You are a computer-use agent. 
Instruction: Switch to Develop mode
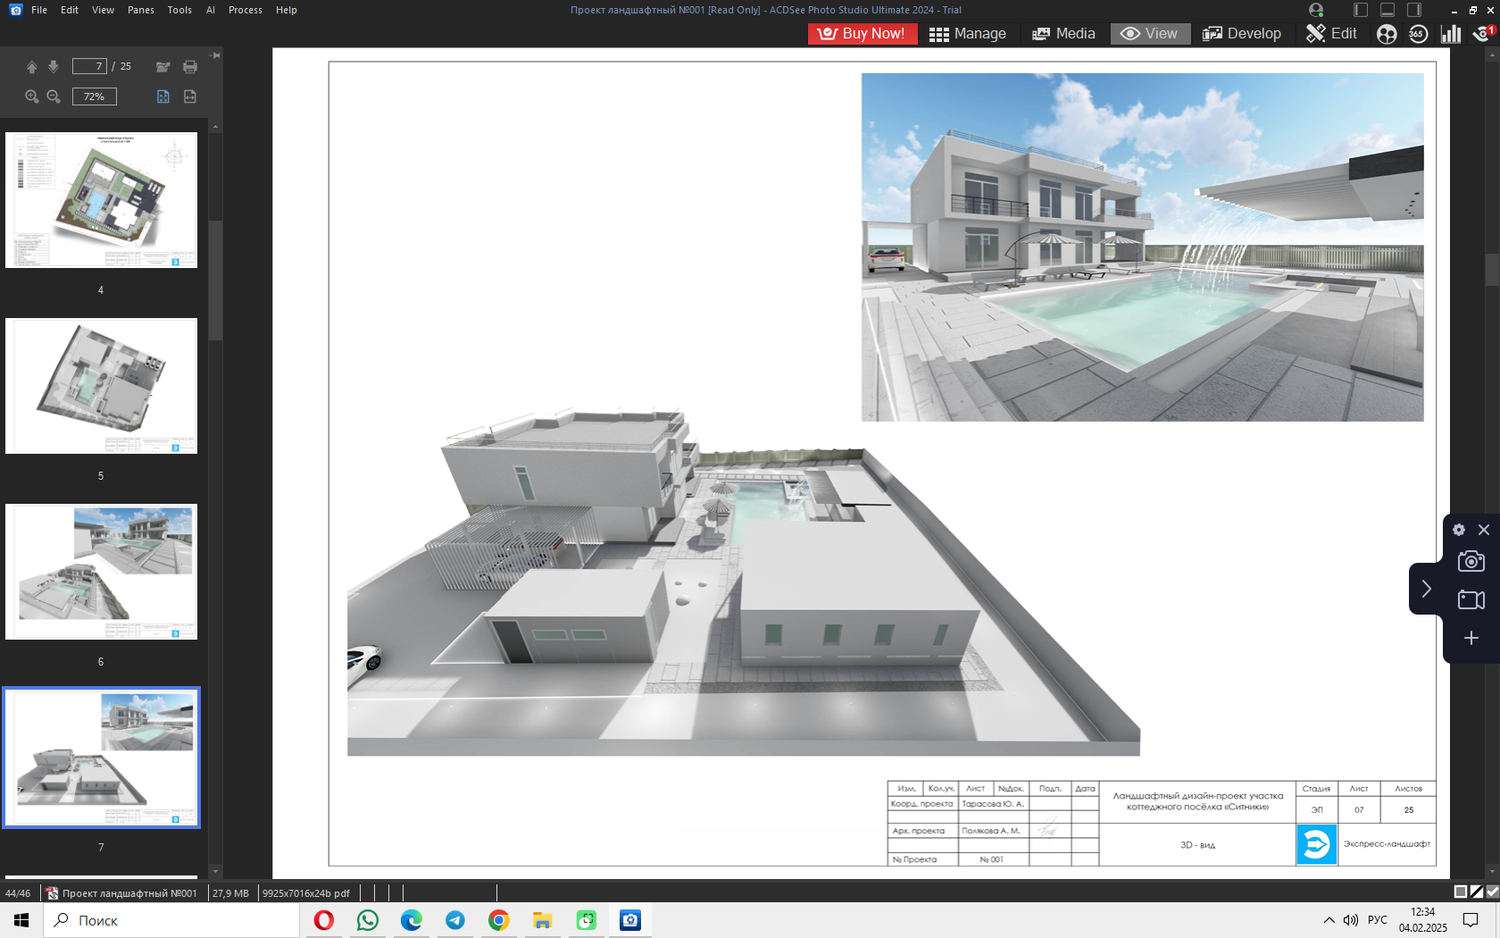[x=1241, y=34]
